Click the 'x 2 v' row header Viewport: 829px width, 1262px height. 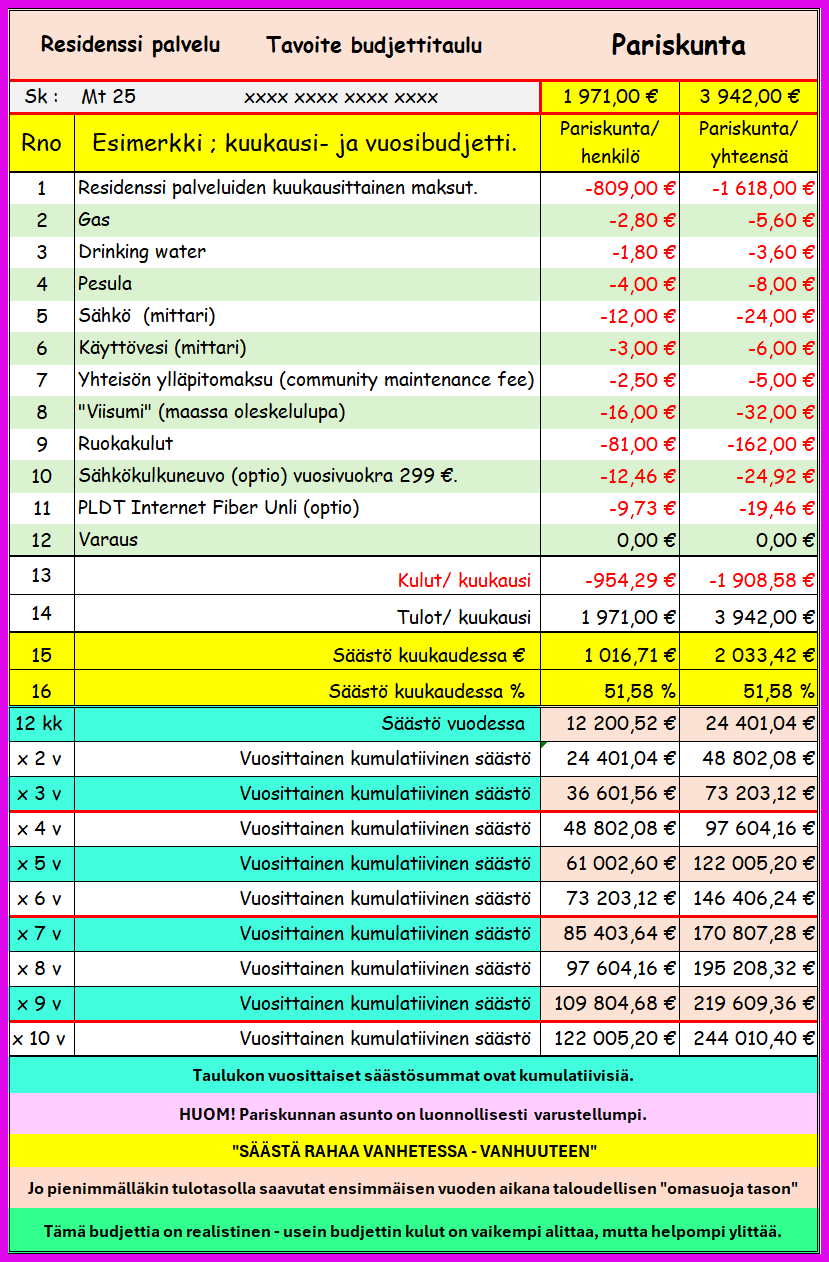tap(42, 759)
